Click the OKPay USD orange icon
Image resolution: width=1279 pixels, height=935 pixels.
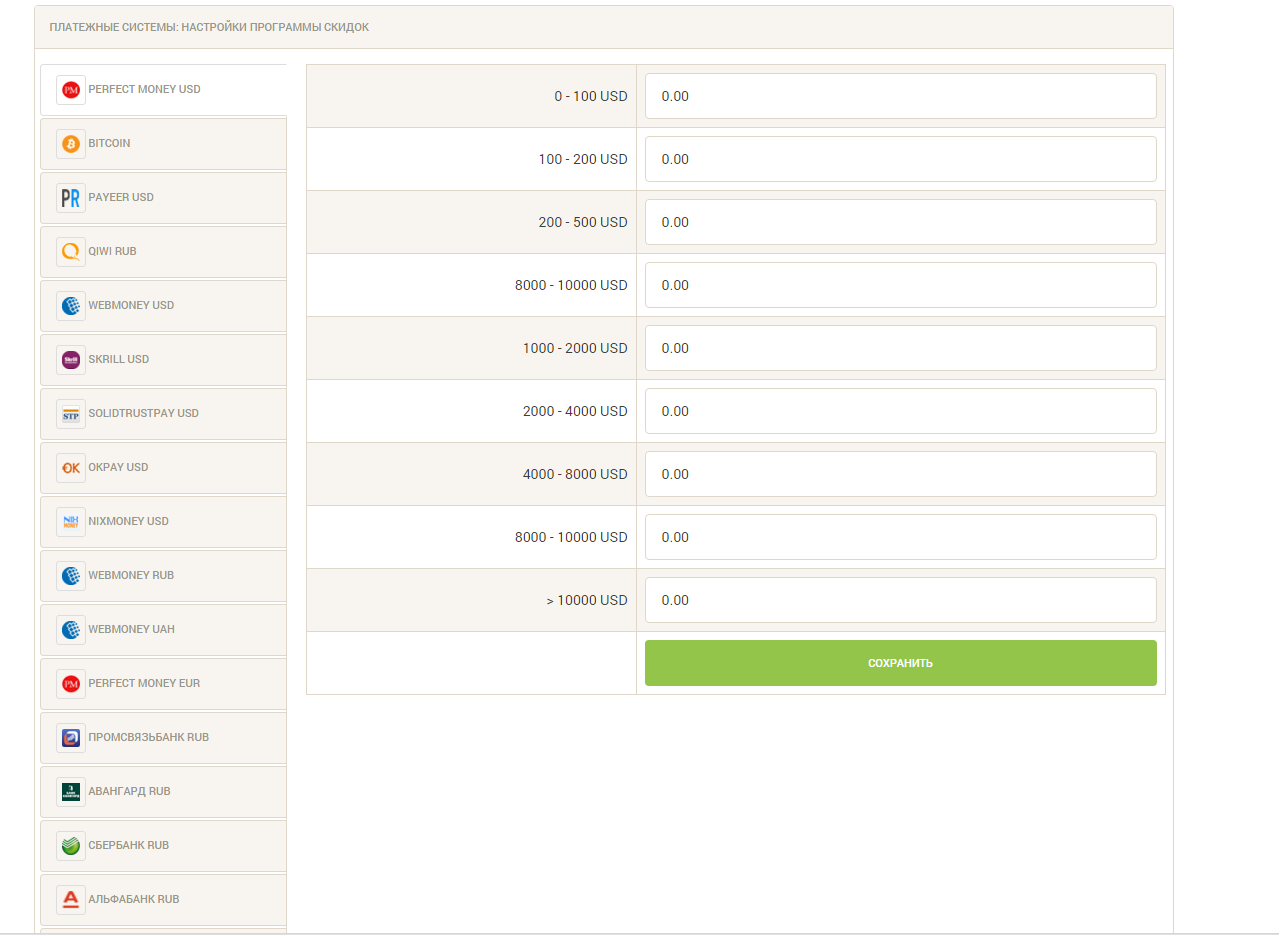71,468
